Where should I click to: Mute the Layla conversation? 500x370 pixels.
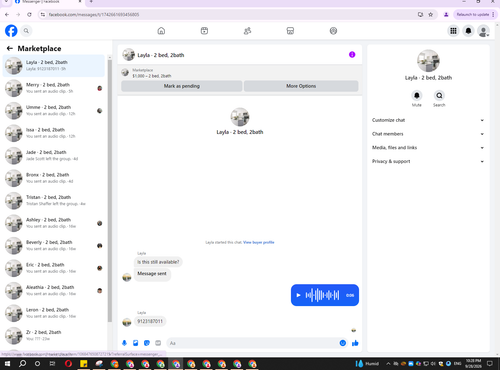[x=417, y=96]
